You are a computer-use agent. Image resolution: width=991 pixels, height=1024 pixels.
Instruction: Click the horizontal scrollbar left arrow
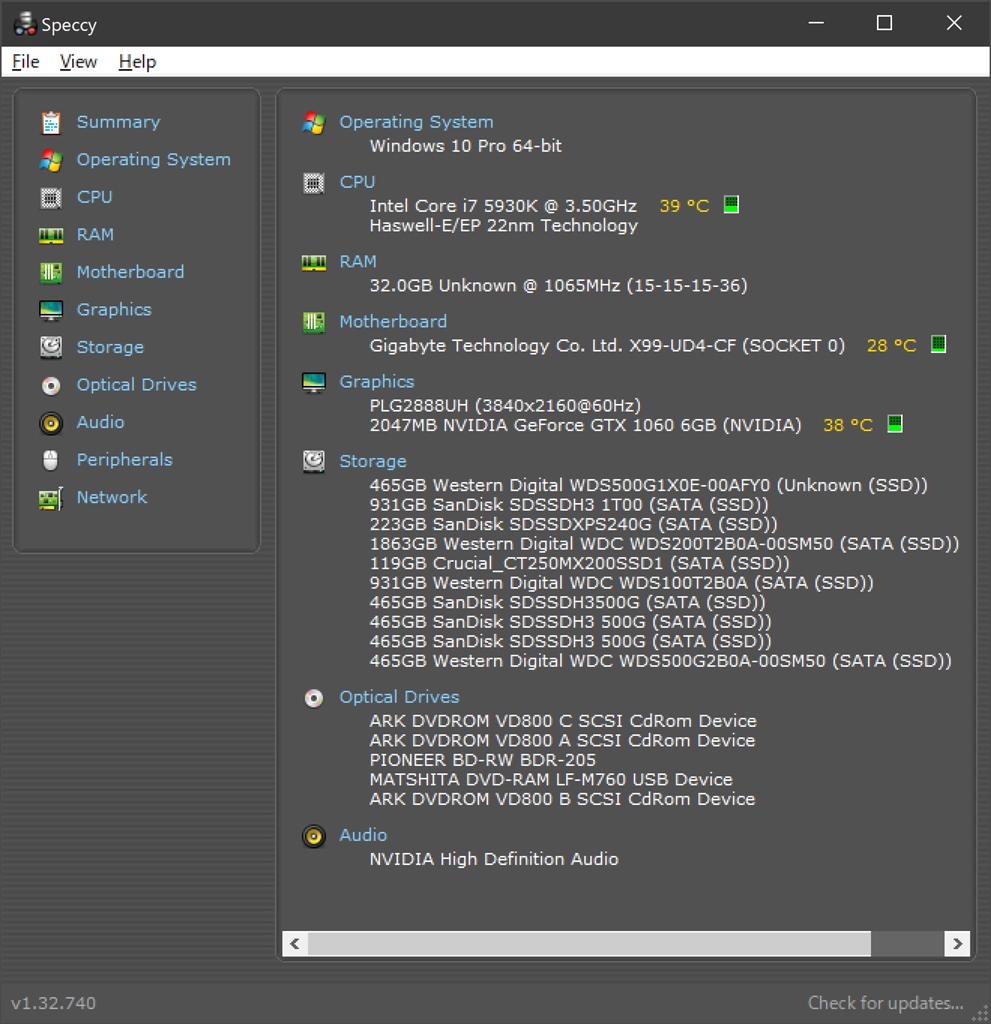[295, 944]
